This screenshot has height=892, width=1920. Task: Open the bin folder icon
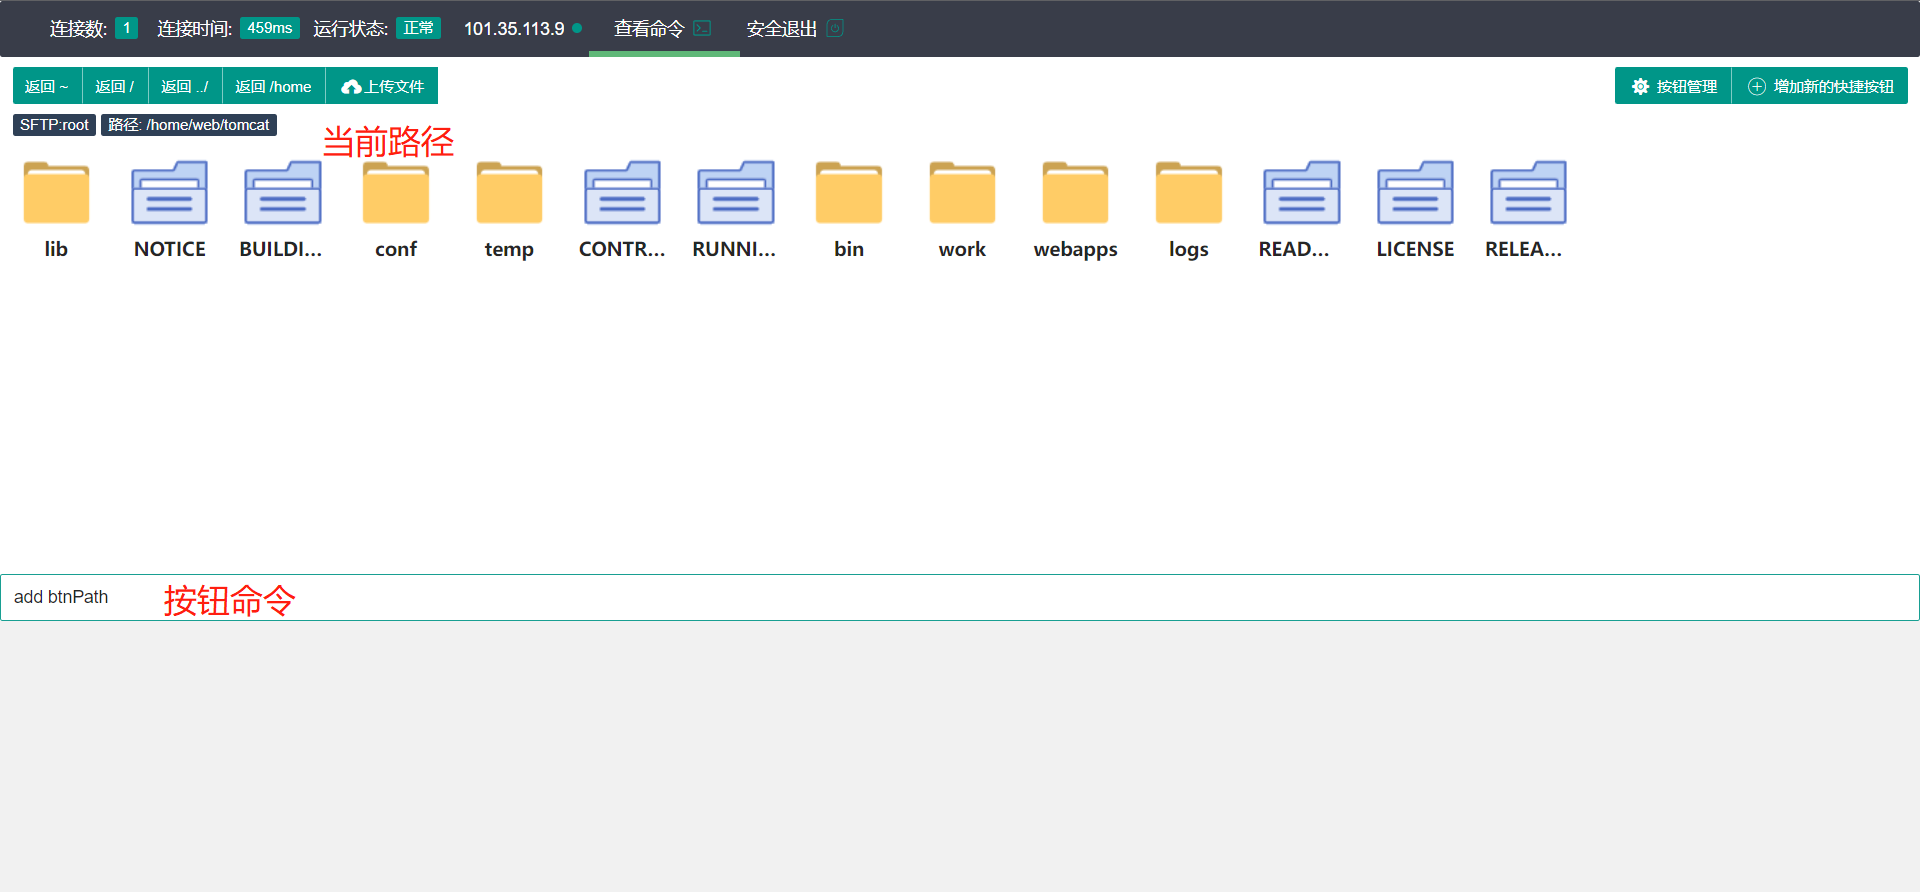849,192
